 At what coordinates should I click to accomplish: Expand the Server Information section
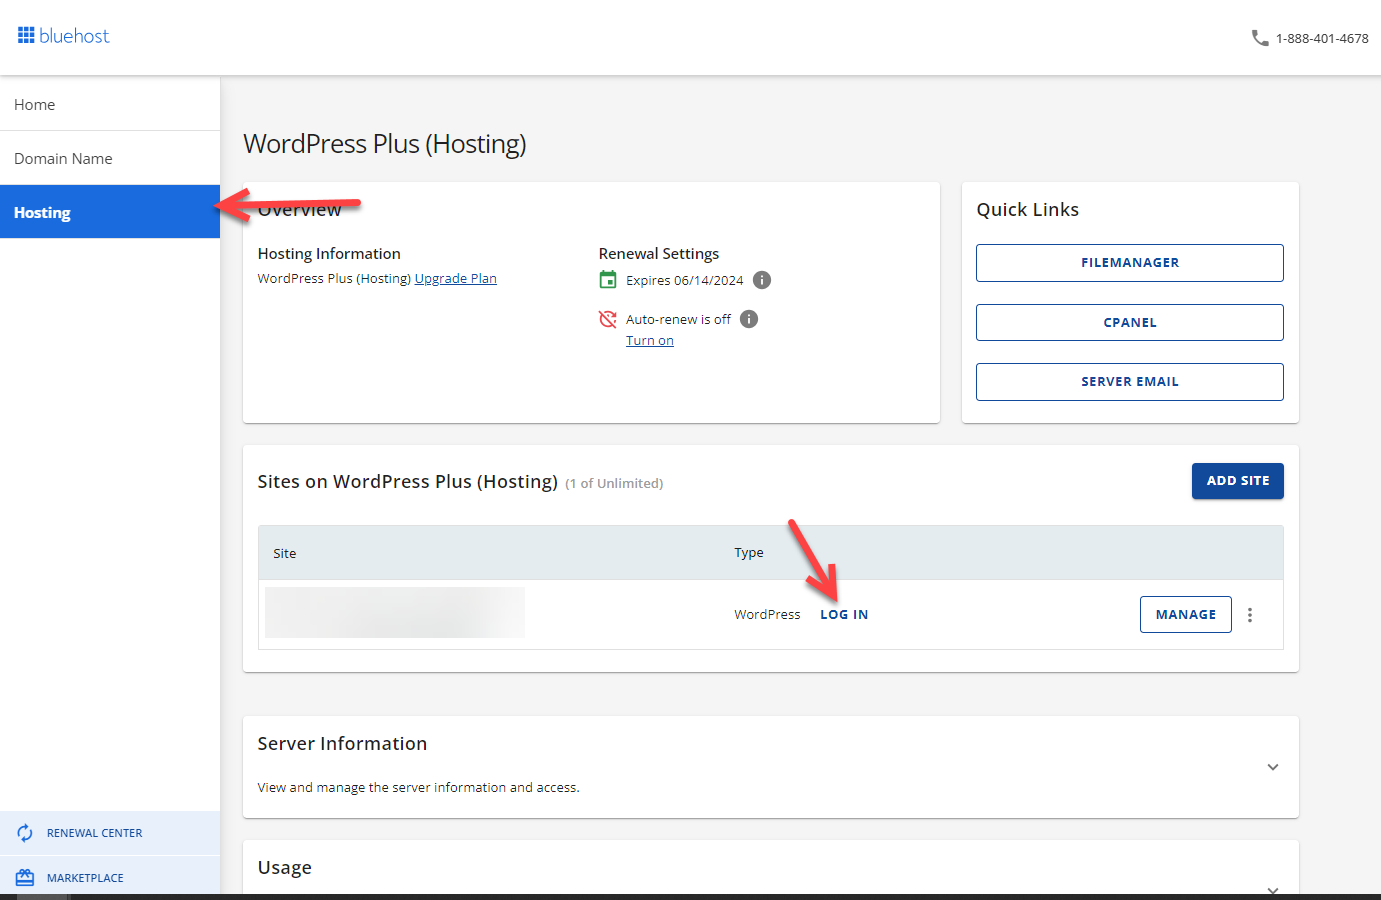tap(1273, 767)
